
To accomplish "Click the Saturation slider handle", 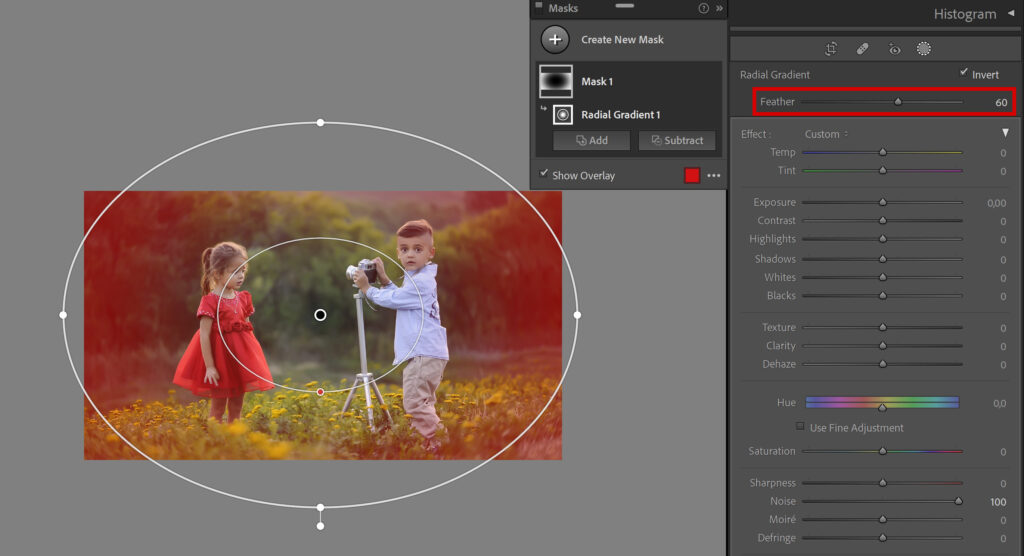I will [883, 451].
